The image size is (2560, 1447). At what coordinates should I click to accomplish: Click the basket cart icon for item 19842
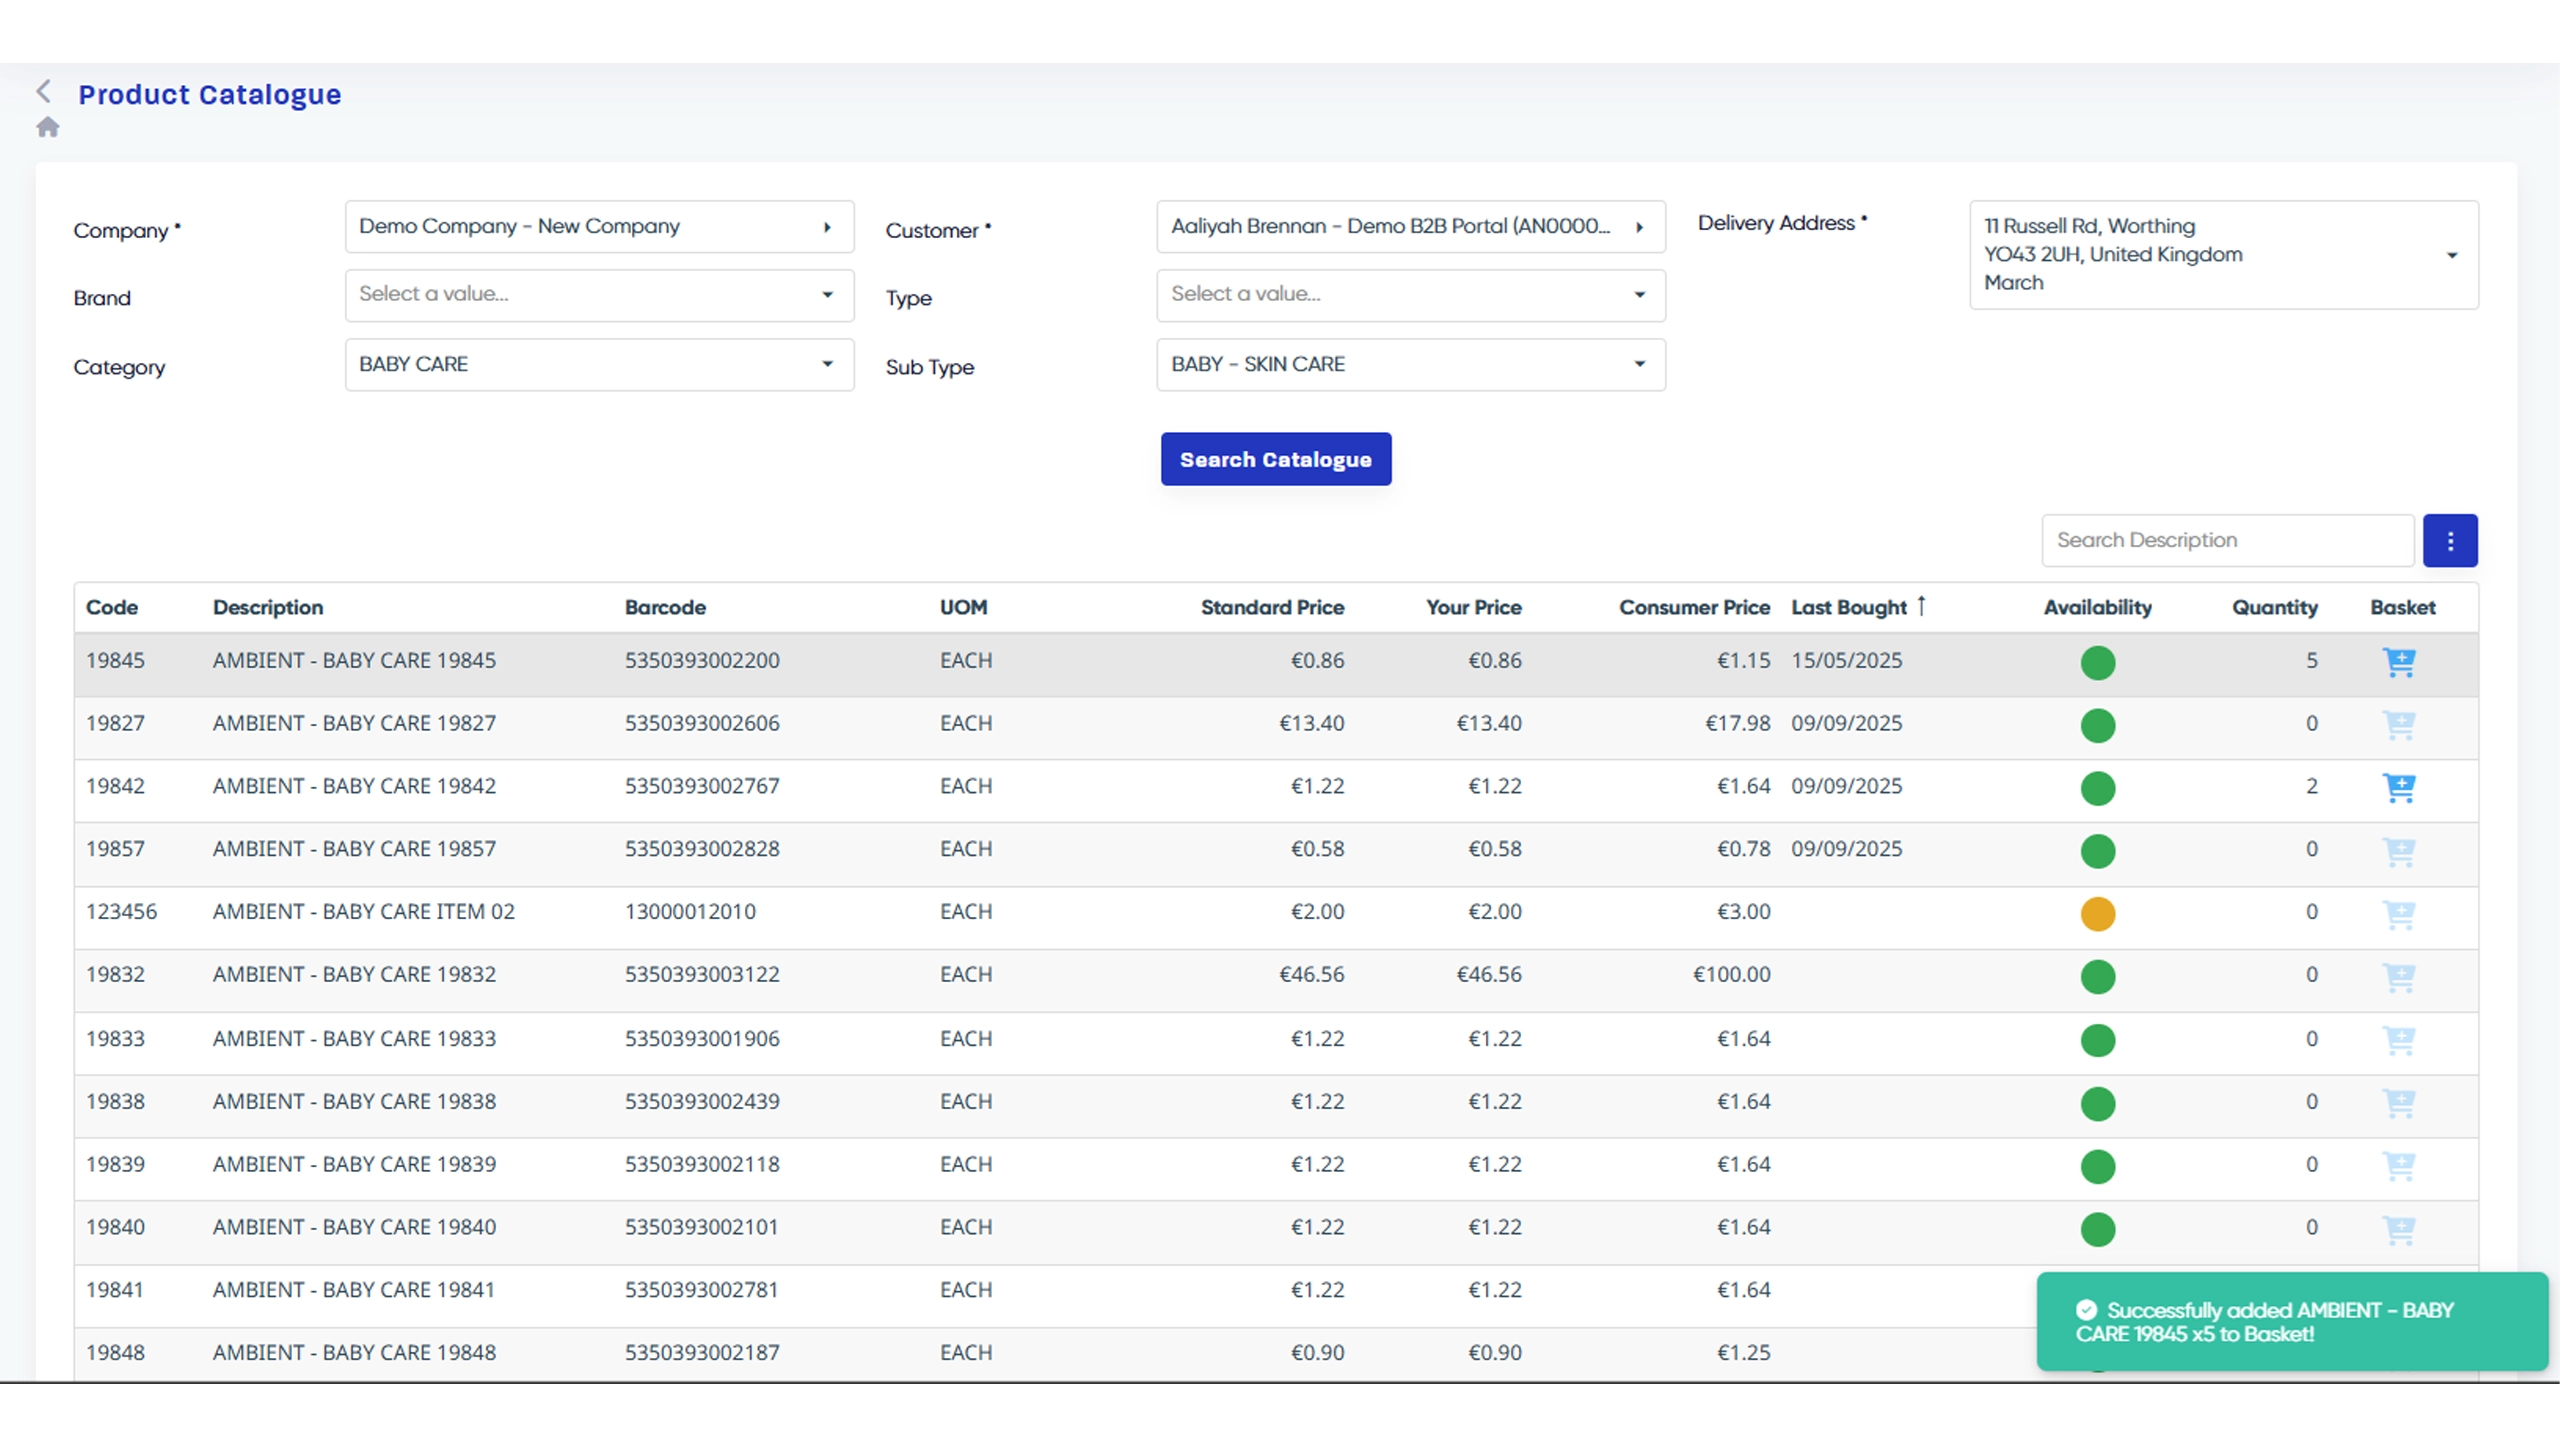pyautogui.click(x=2398, y=788)
